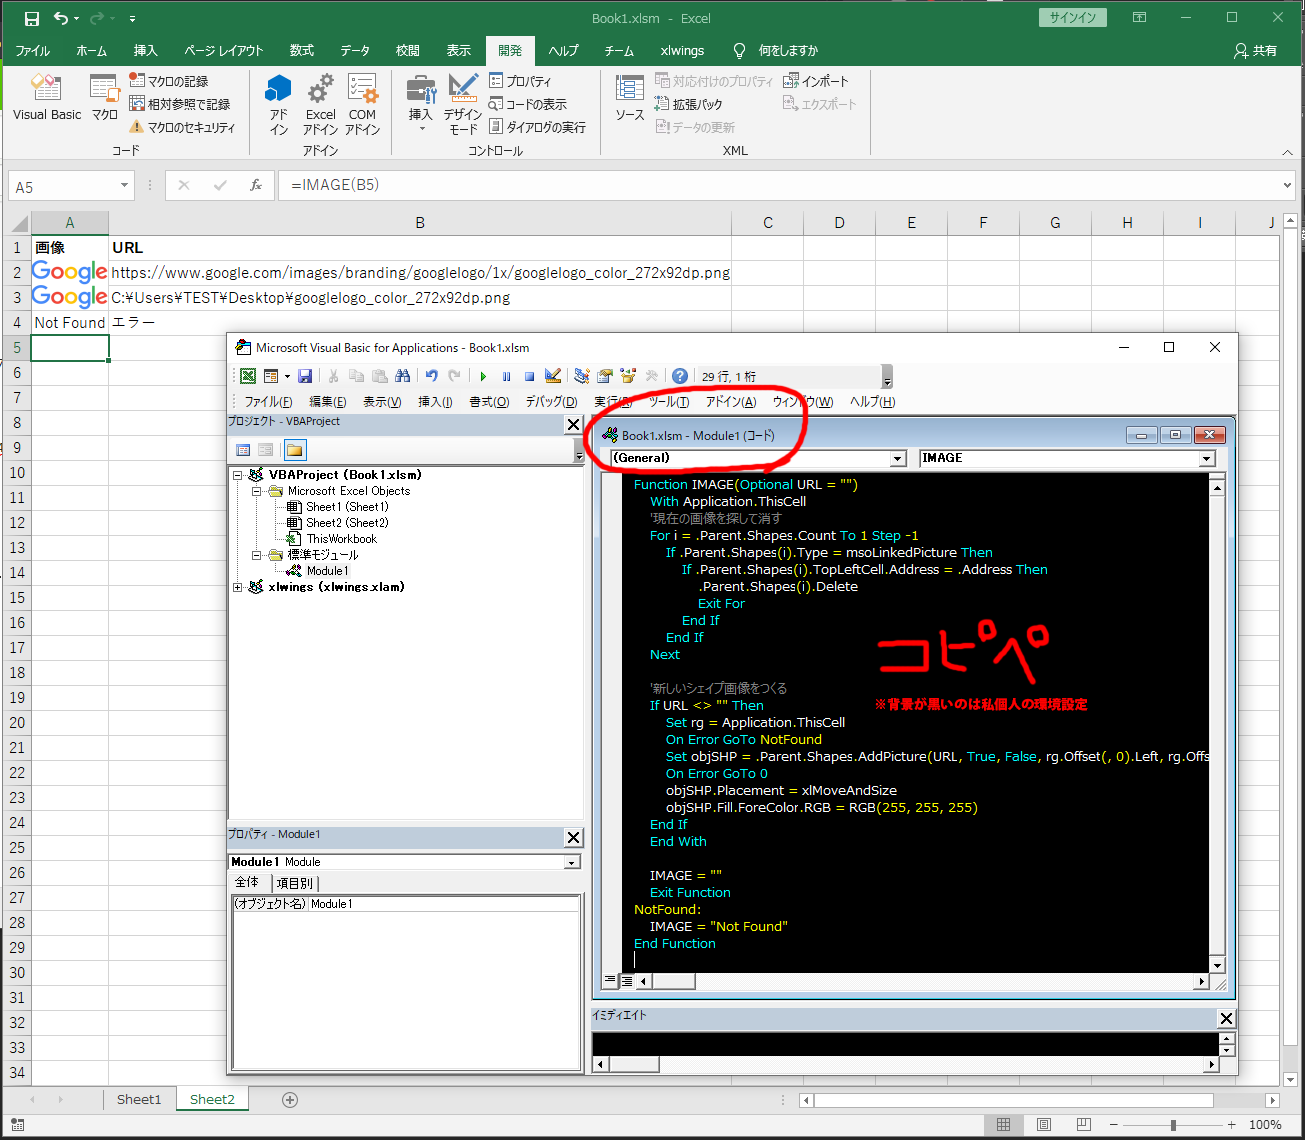The width and height of the screenshot is (1305, 1140).
Task: Close the イミディエイト window
Action: 1226,1018
